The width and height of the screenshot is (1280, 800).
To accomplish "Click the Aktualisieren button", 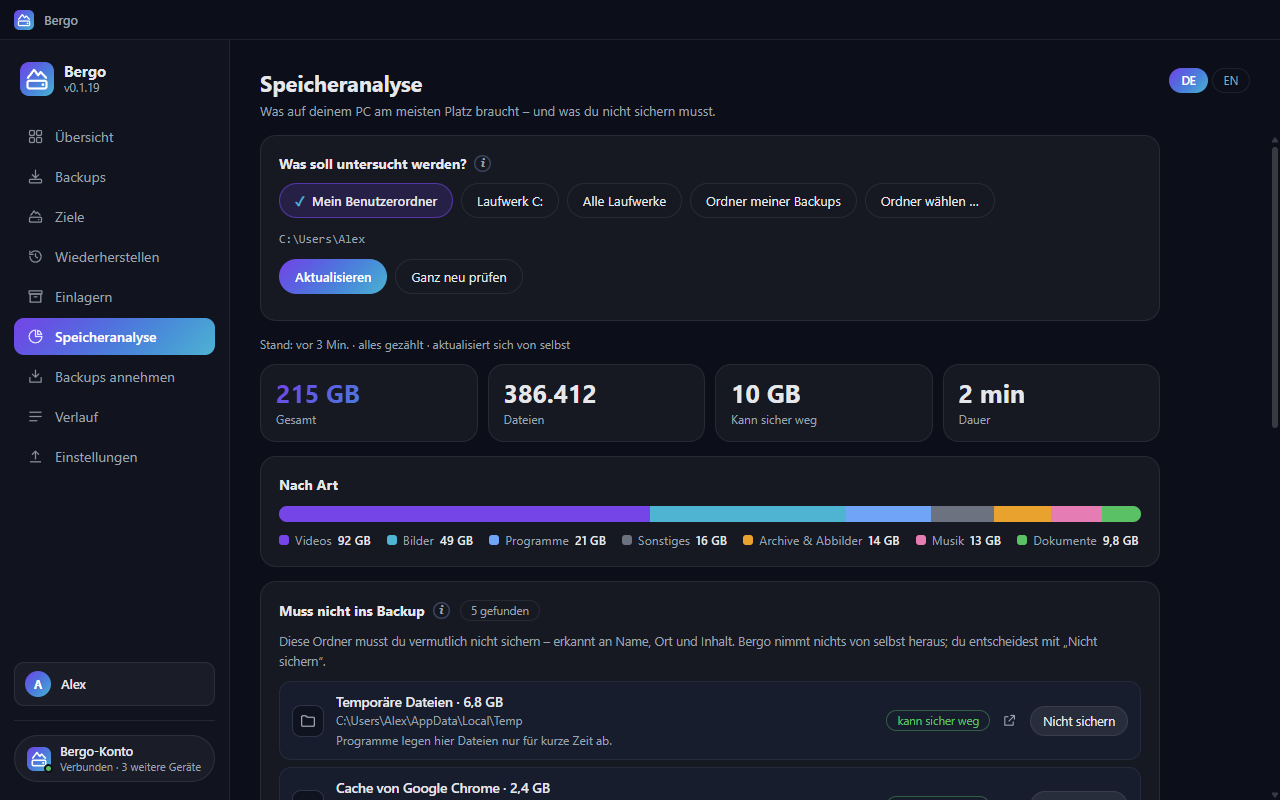I will point(333,277).
